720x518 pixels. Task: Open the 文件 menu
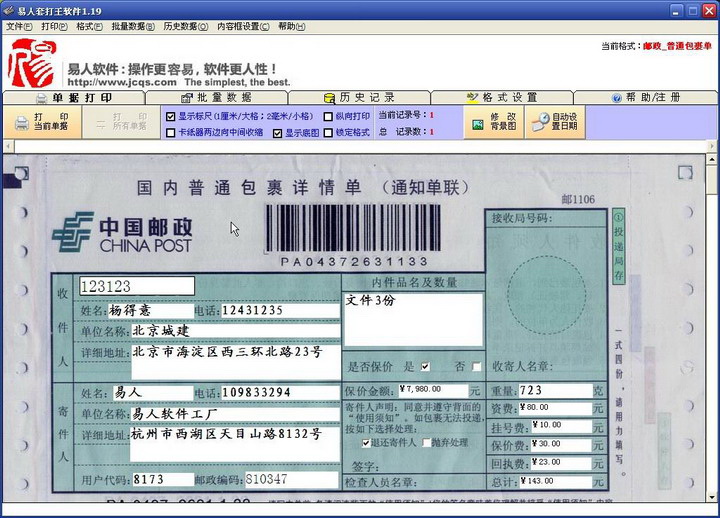19,27
